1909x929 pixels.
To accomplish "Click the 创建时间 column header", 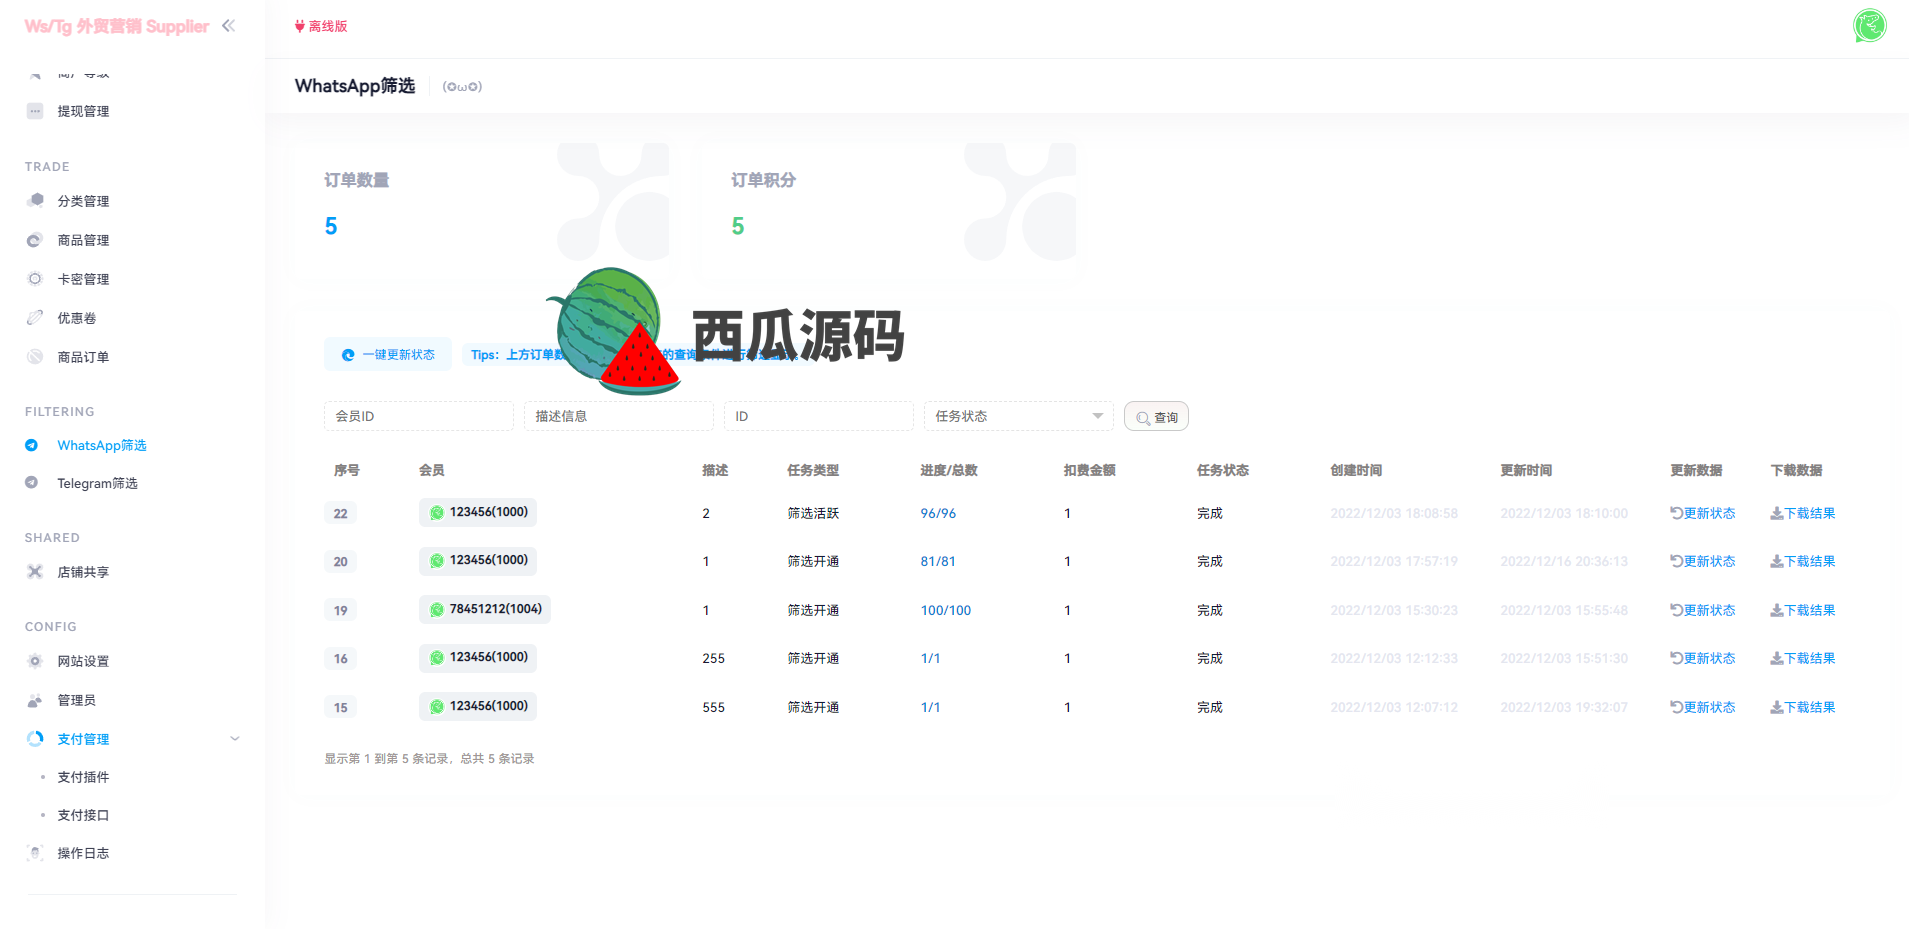I will click(x=1356, y=470).
